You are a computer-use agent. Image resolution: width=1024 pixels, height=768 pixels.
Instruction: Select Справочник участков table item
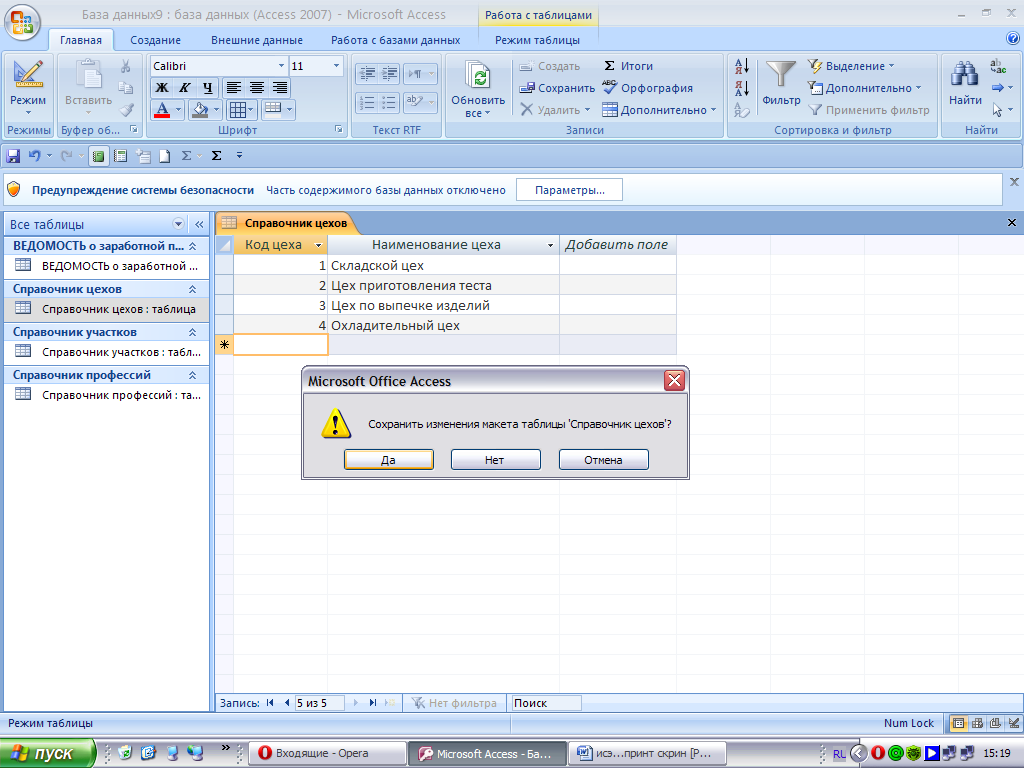107,352
